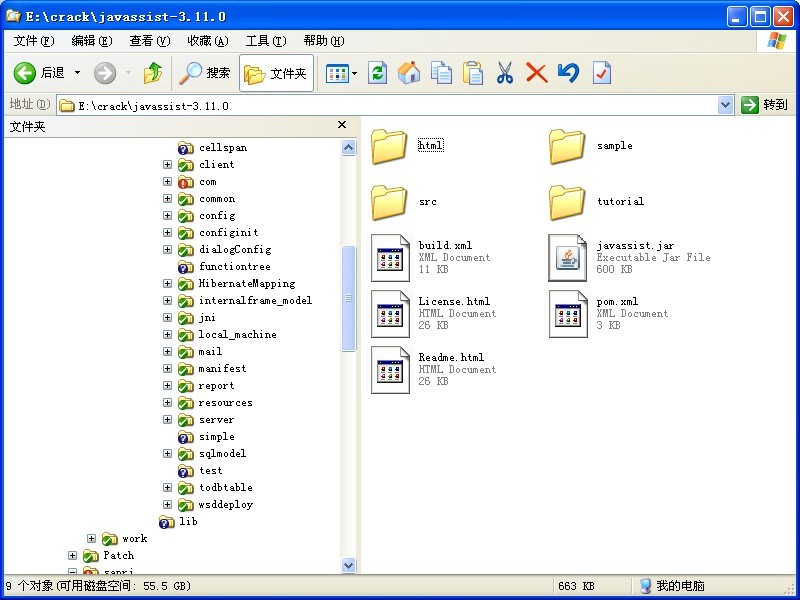Image resolution: width=800 pixels, height=600 pixels.
Task: Click the folder tree scrollbar thumb
Action: [x=348, y=298]
